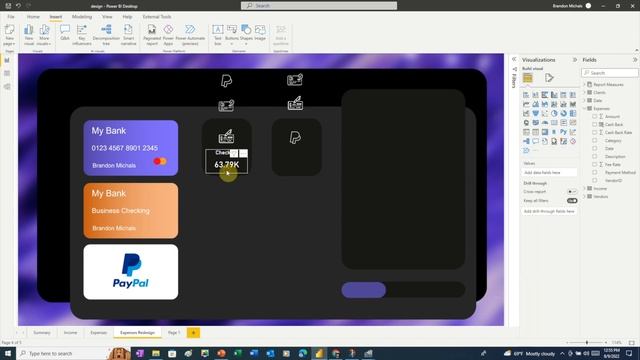Choose the pie chart visualization type
The width and height of the screenshot is (640, 360).
[554, 113]
